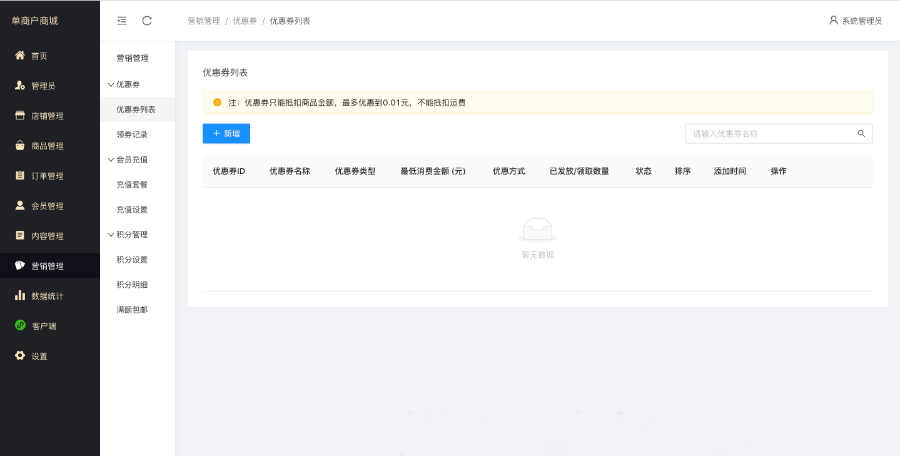Select 充值套餐 in the submenu
900x456 pixels.
[x=132, y=184]
